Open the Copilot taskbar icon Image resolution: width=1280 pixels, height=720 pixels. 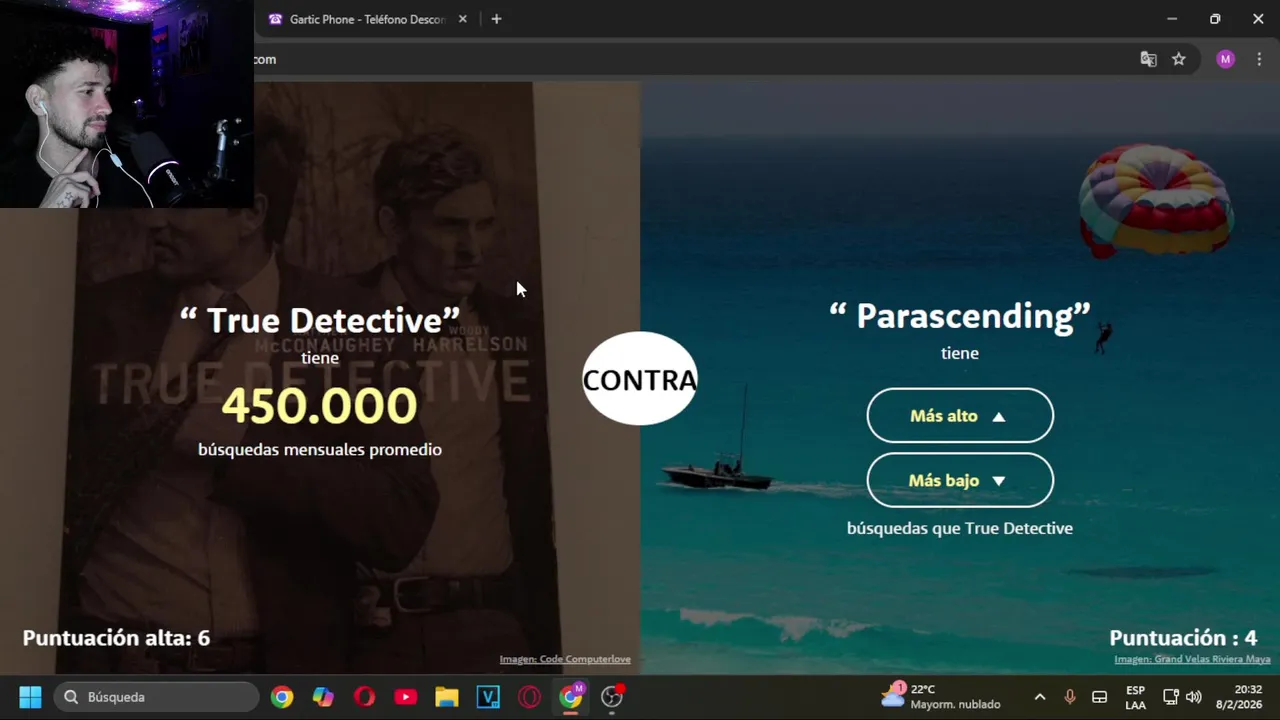tap(323, 697)
